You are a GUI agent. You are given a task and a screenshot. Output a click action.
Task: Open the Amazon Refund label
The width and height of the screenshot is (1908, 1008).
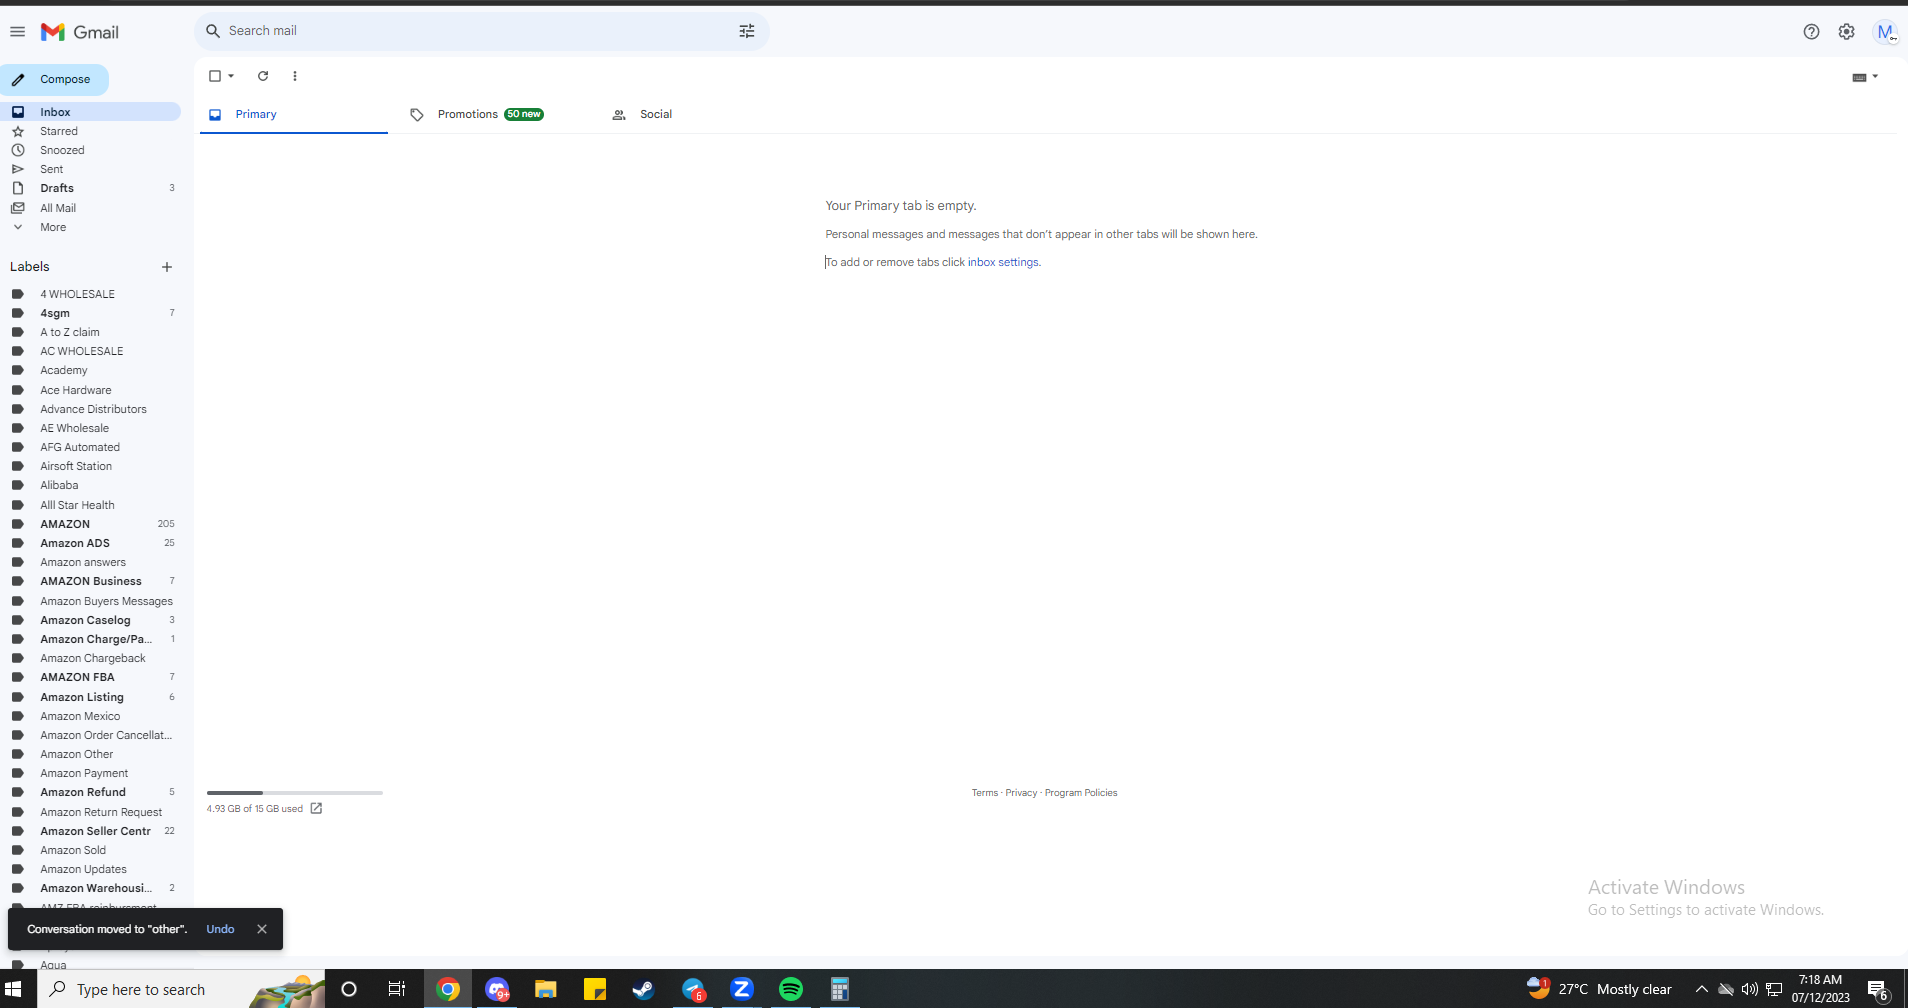click(91, 792)
